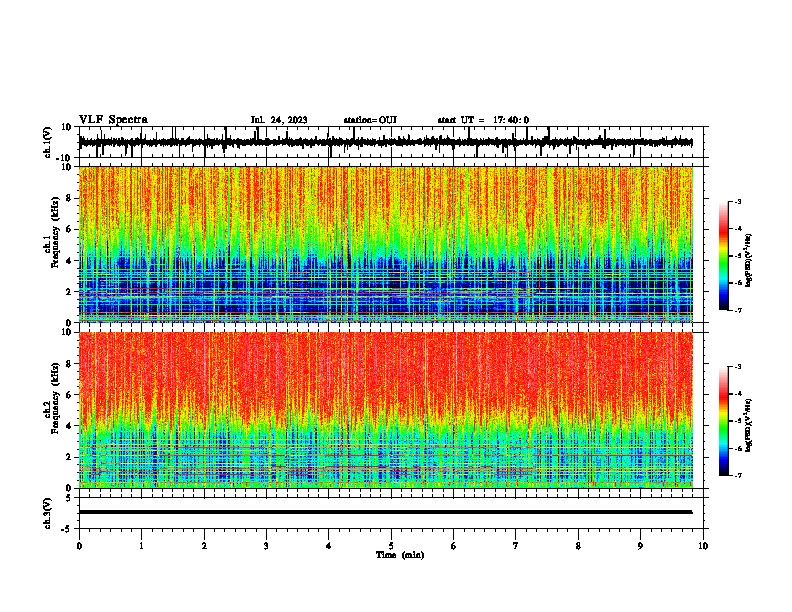Viewport: 792px width, 612px height.
Task: Click the "-7" label on ch.1 colorbar
Action: point(738,310)
